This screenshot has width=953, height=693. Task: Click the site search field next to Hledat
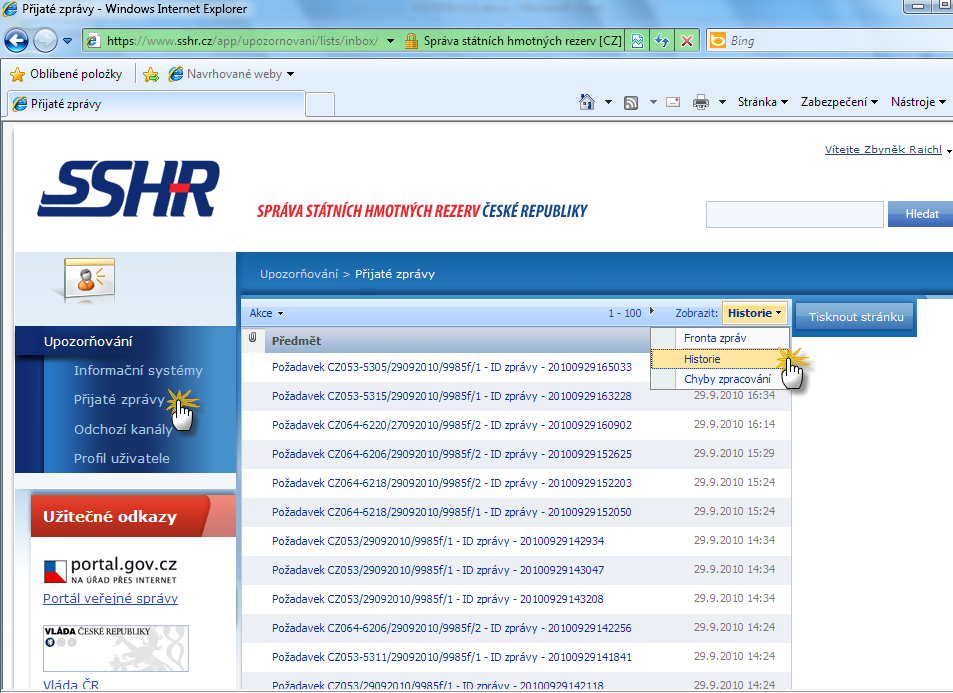tap(794, 215)
